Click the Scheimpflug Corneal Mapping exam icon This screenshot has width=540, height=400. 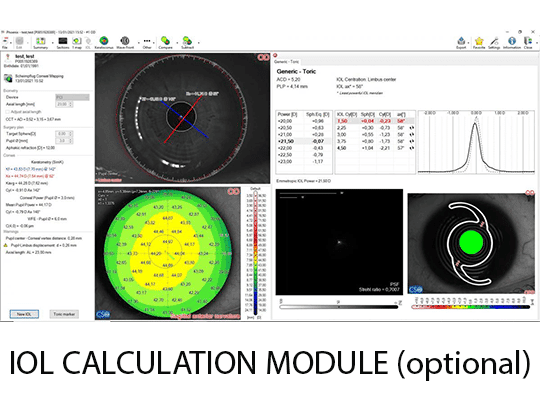[x=8, y=79]
